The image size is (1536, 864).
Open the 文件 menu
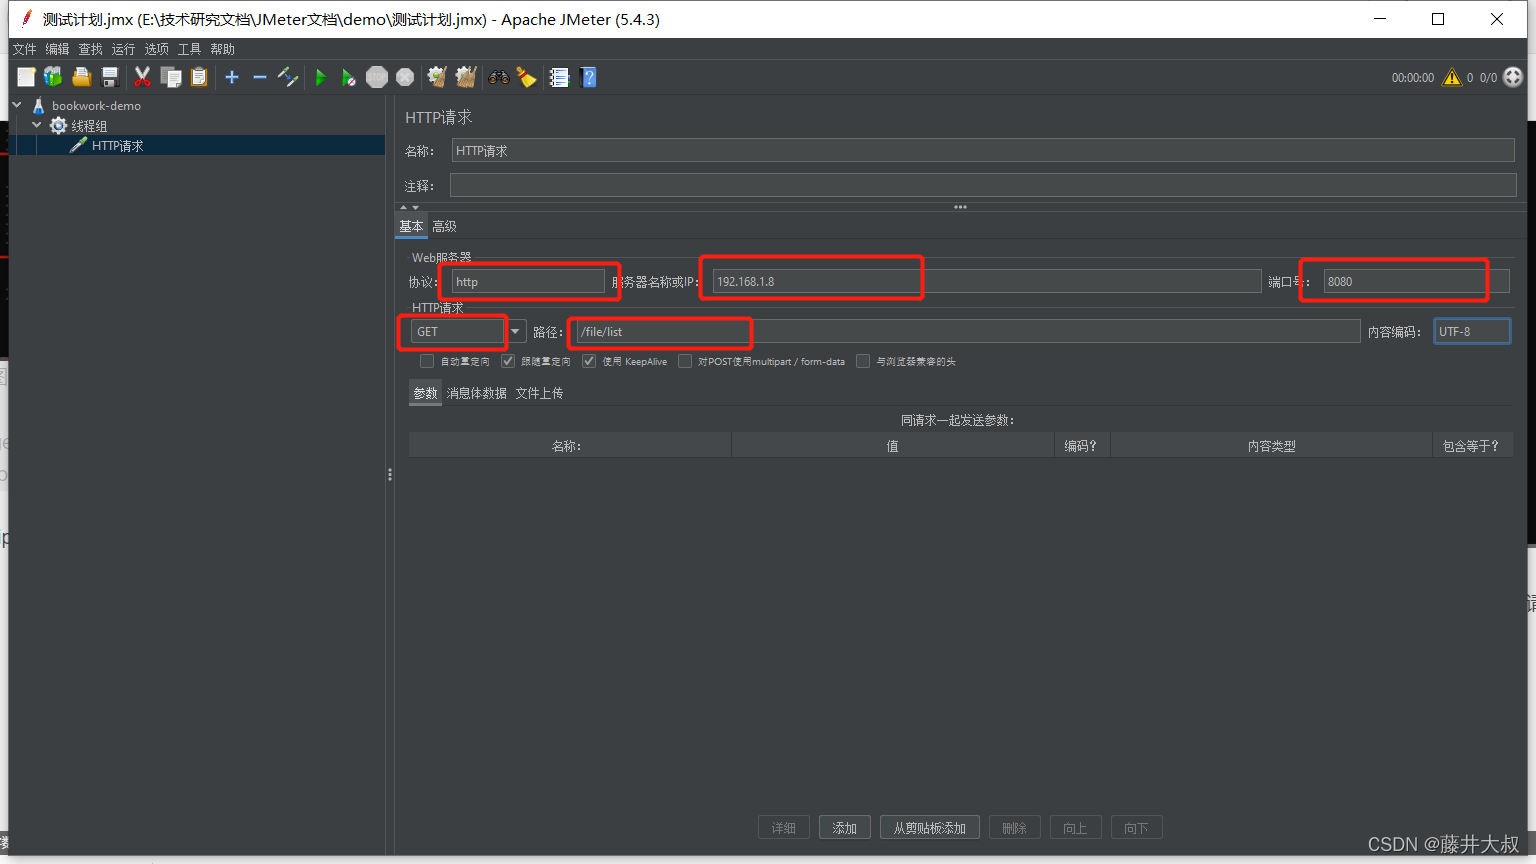(24, 49)
